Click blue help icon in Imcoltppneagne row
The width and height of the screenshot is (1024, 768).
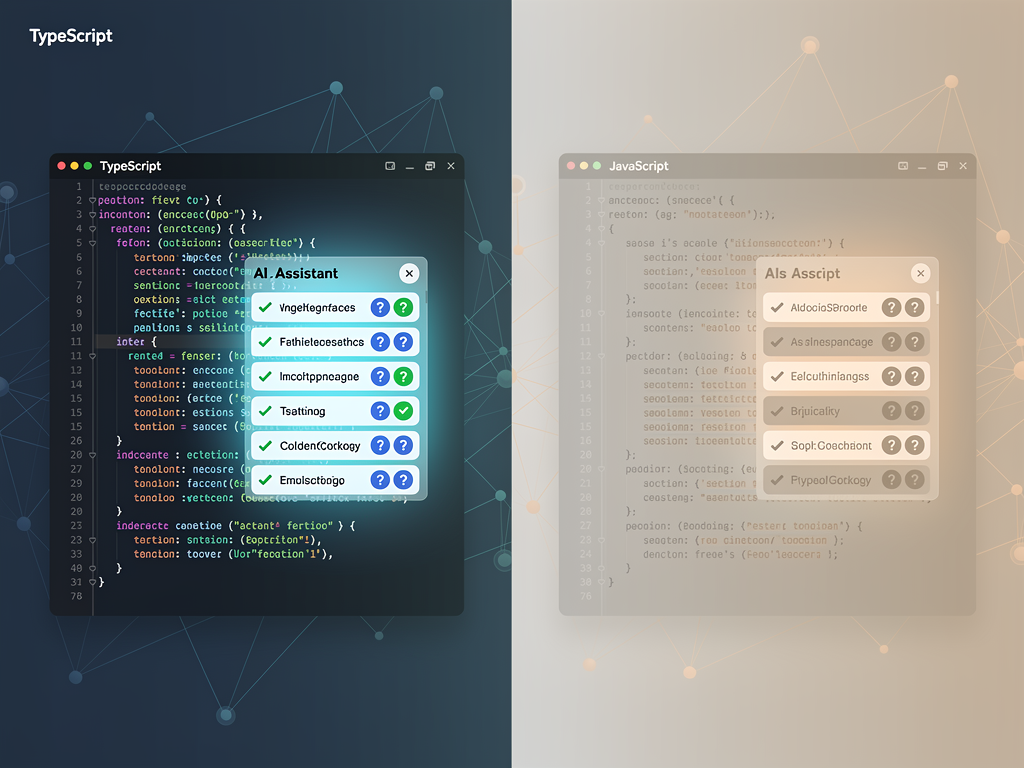click(x=380, y=376)
